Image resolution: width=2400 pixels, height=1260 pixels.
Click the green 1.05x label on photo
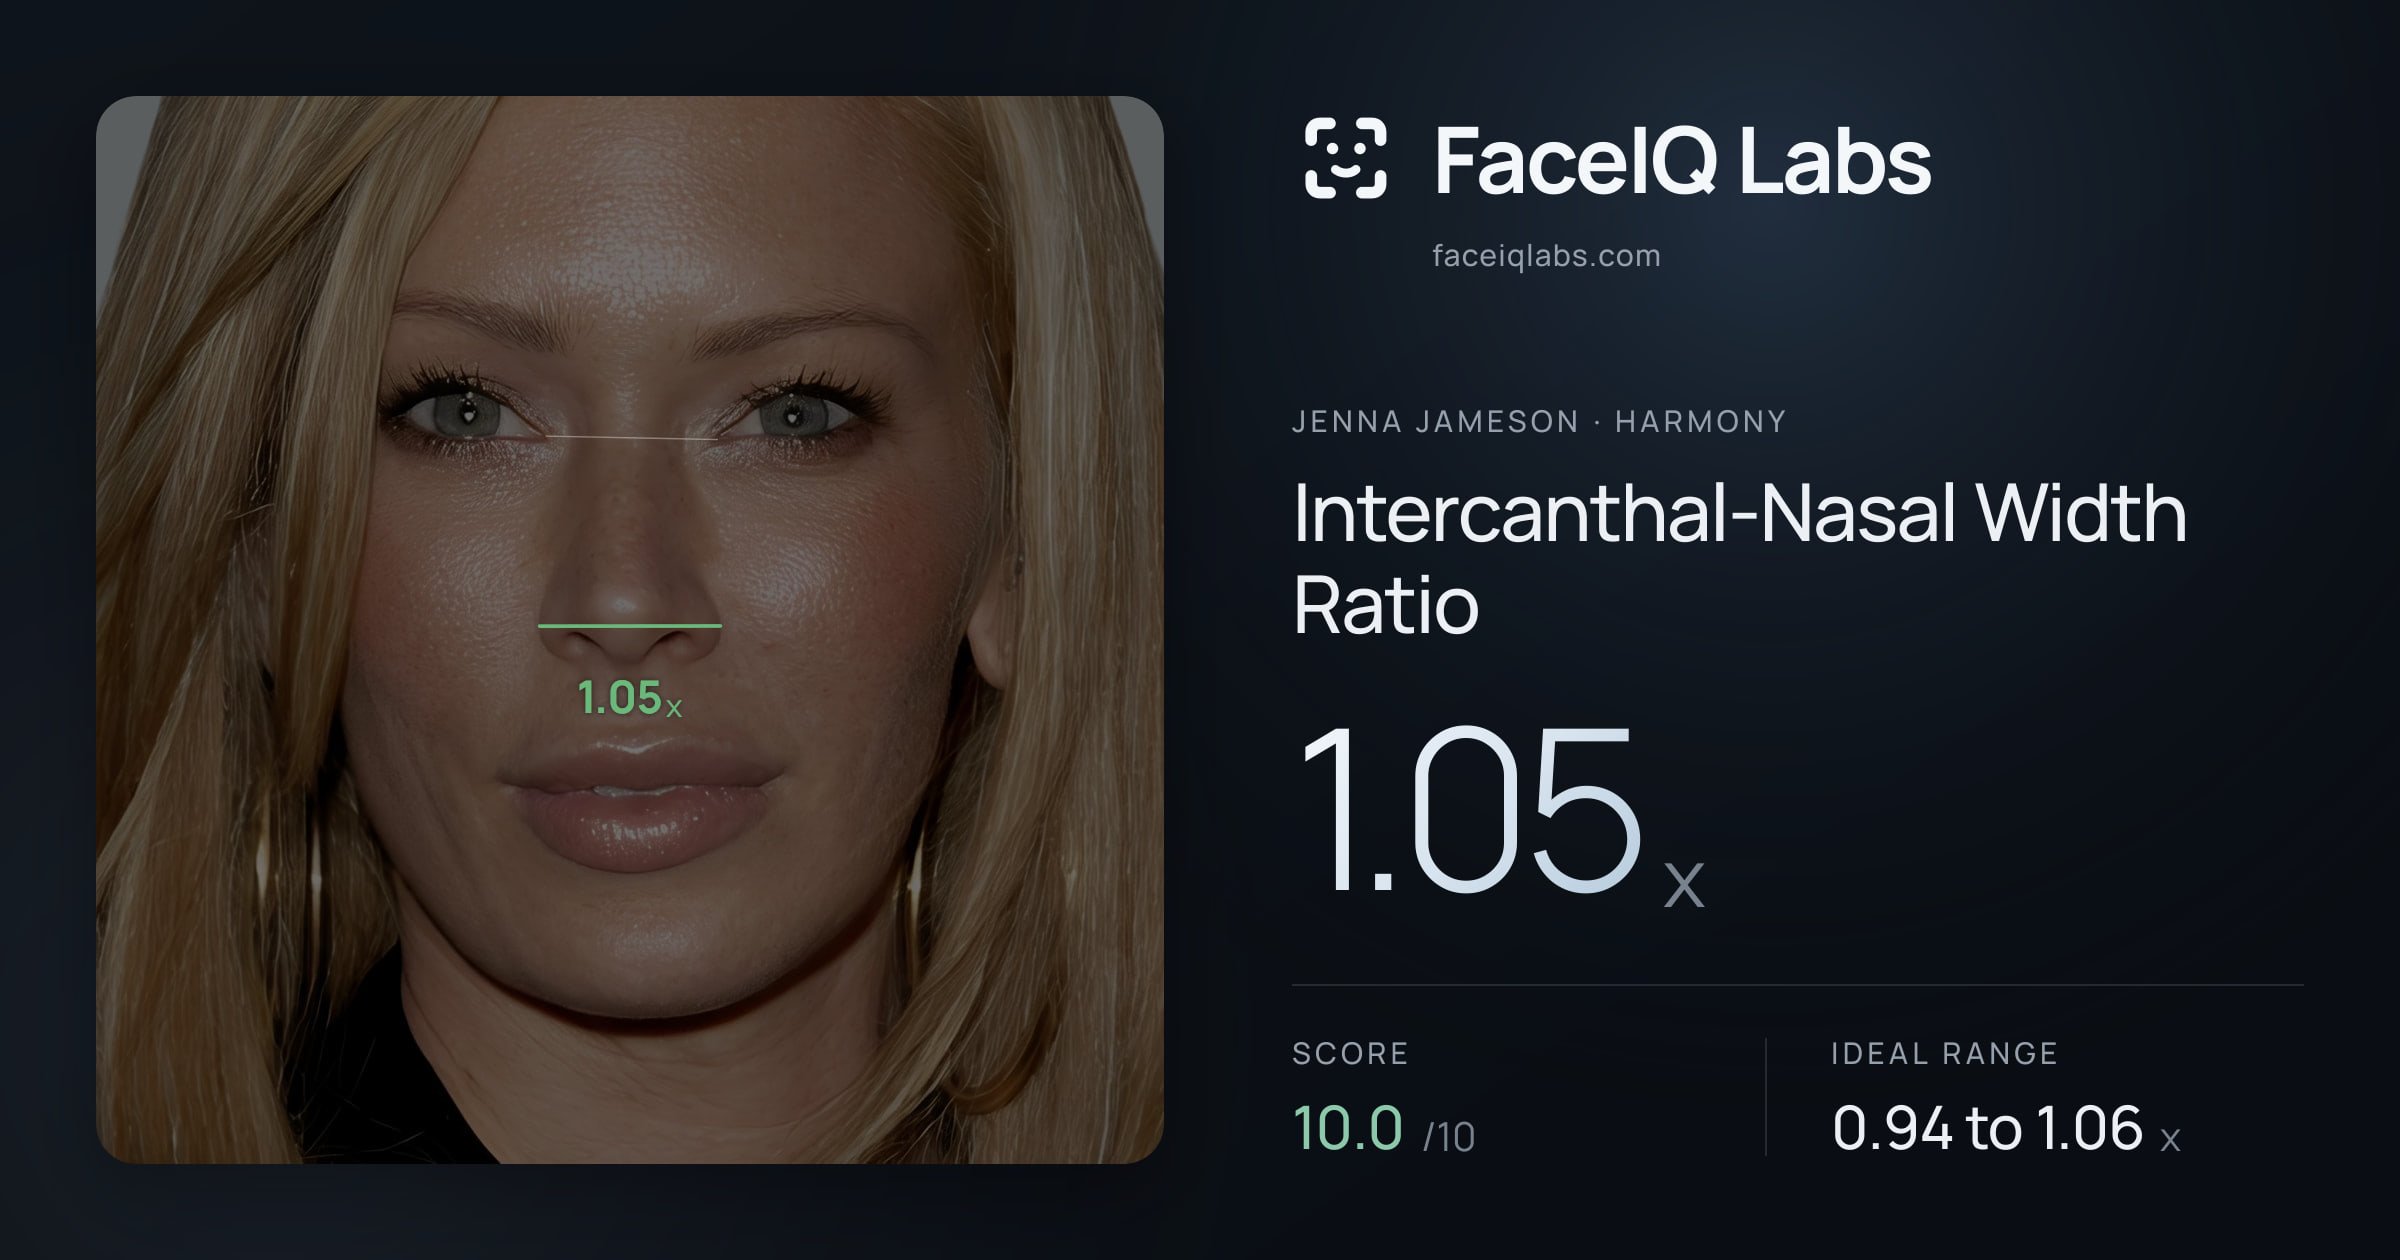click(x=630, y=698)
